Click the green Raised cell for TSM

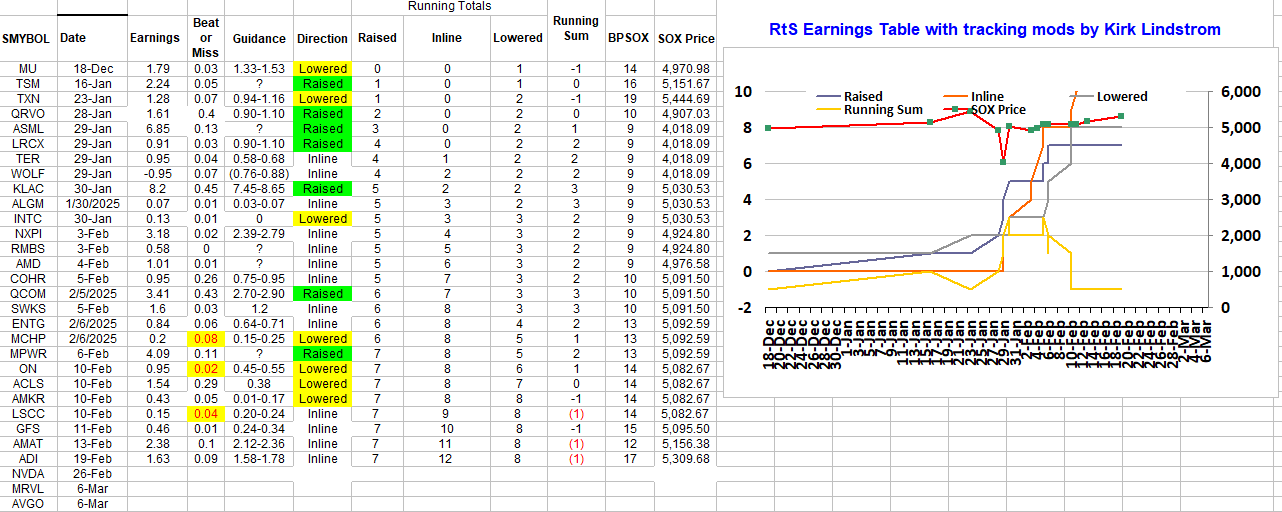pos(323,84)
